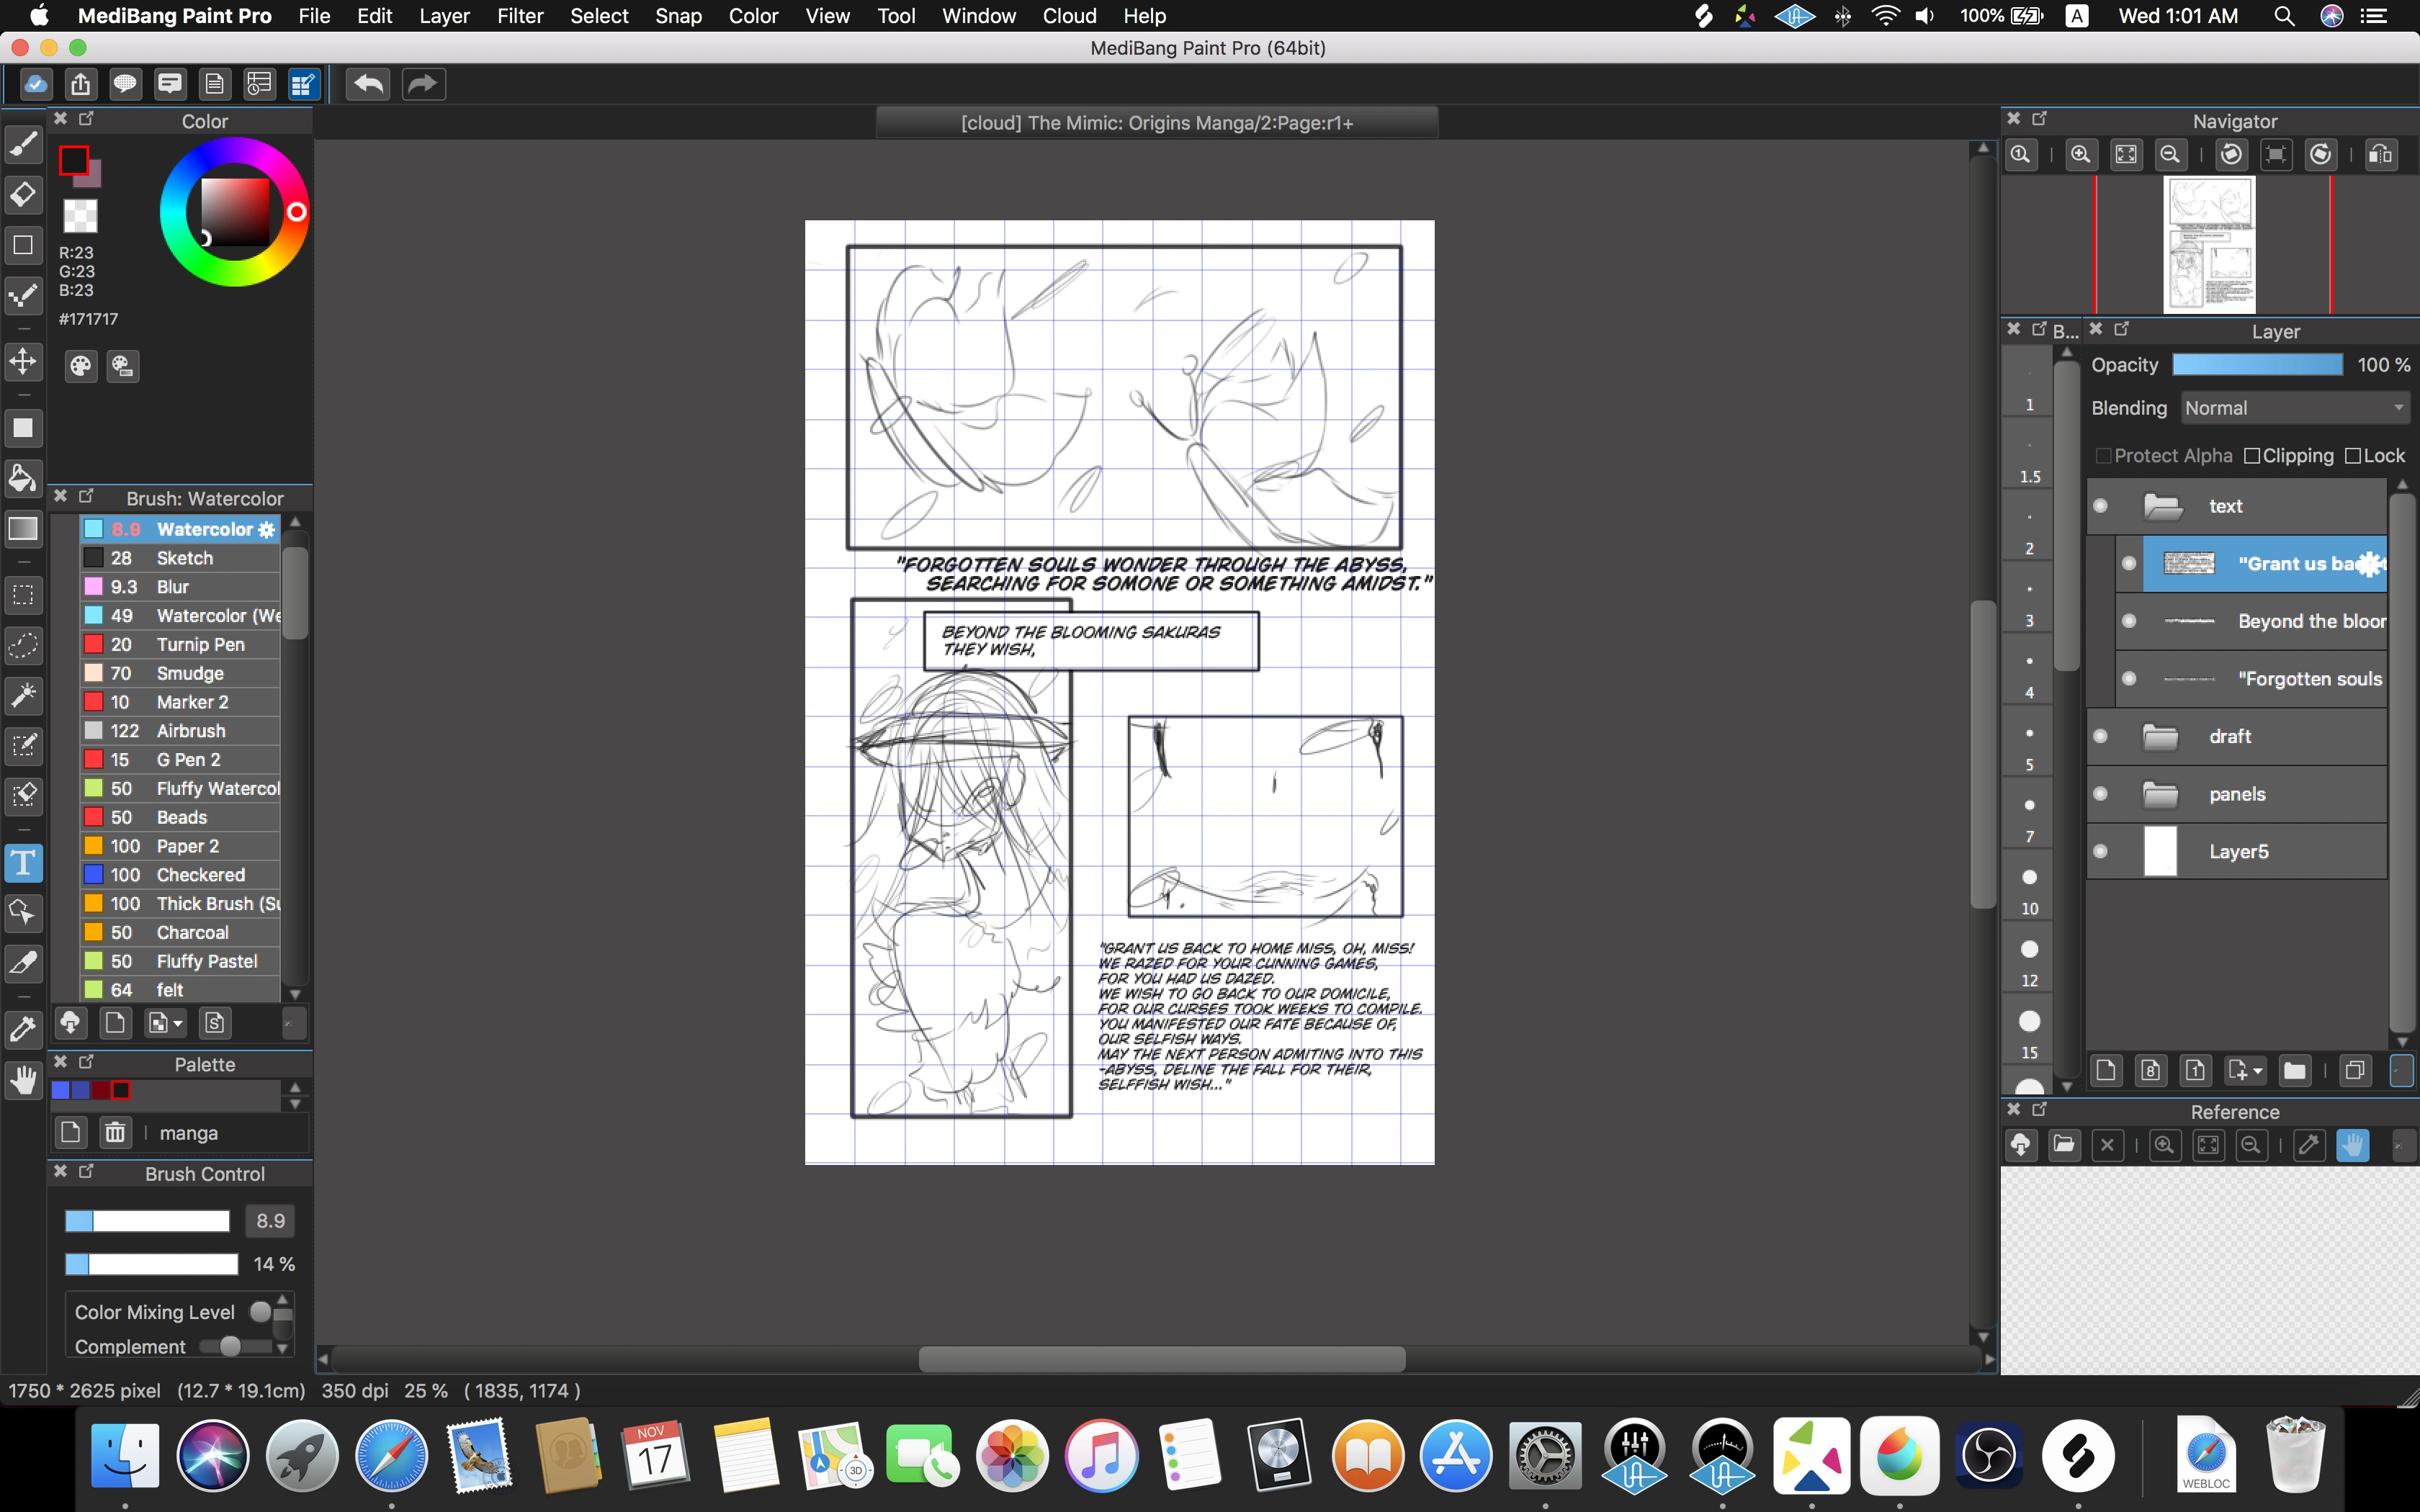Open the Blending mode dropdown
2420x1512 pixels.
tap(2294, 408)
